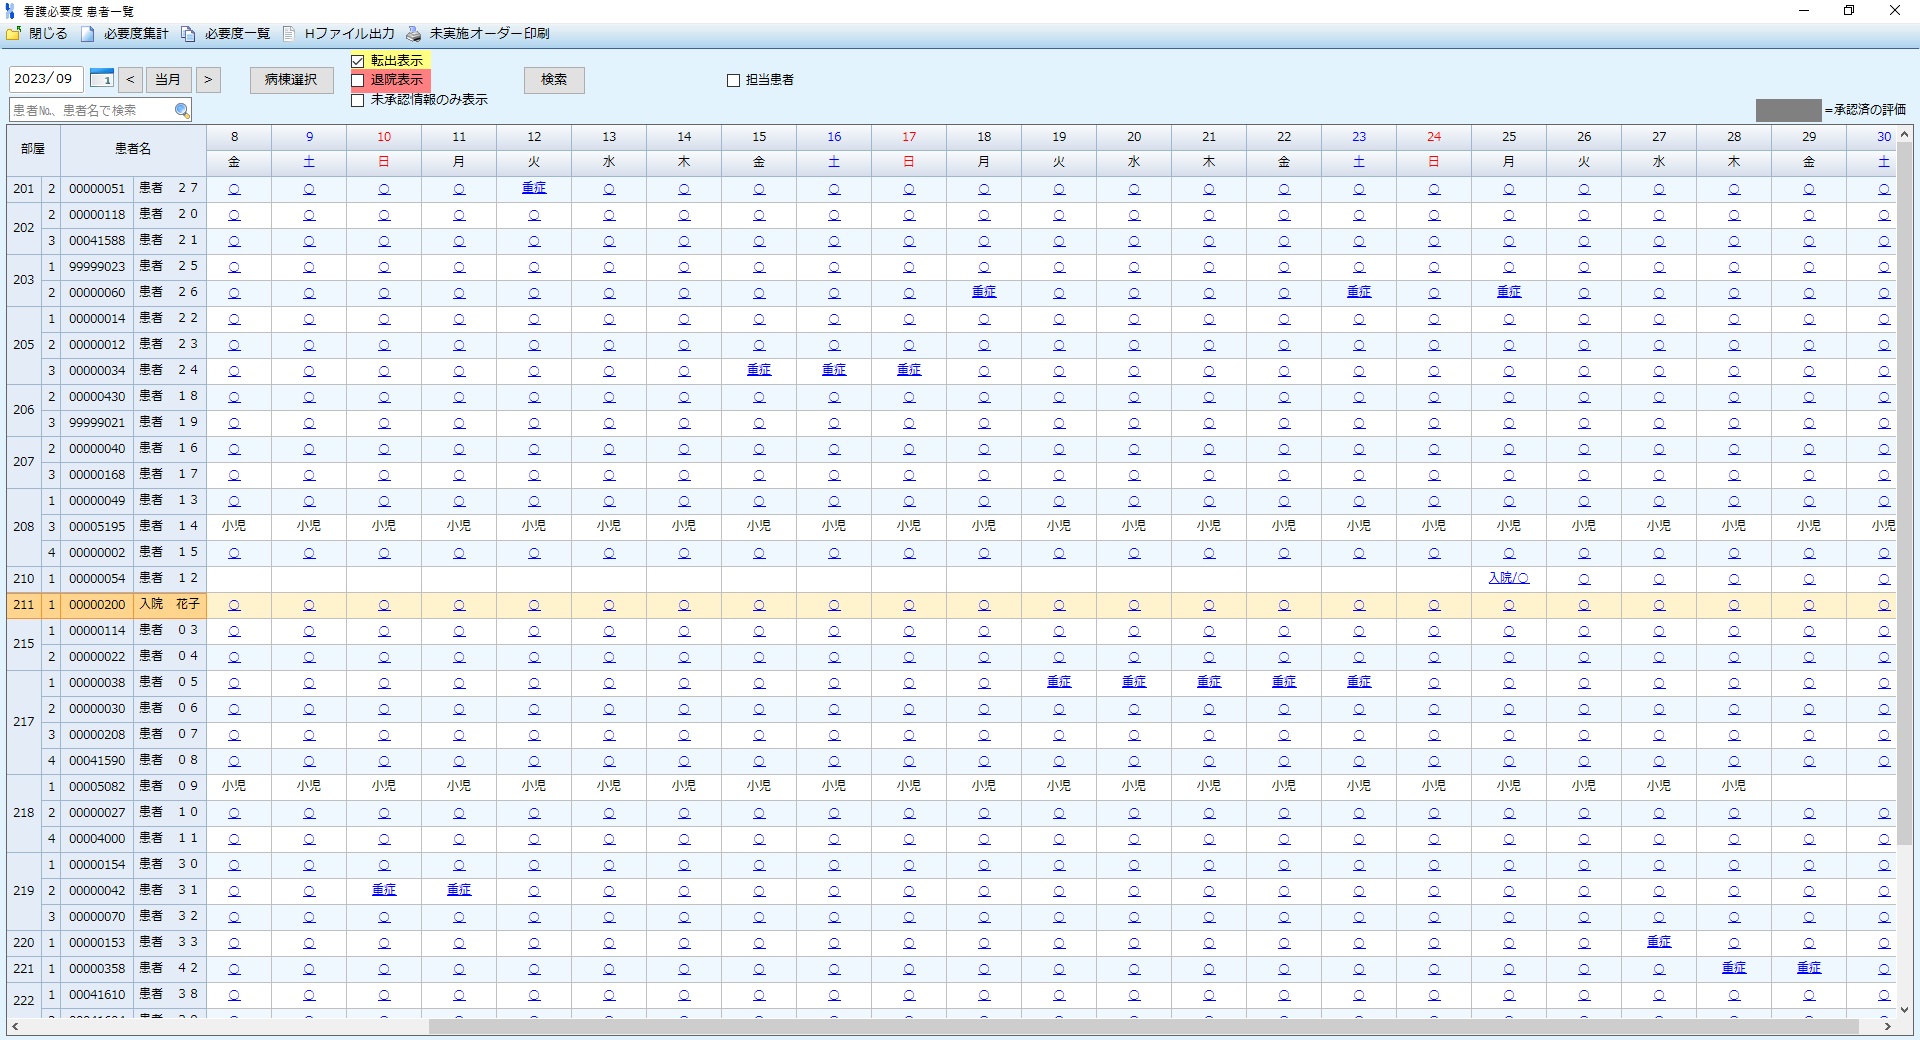
Task: Click the Hファイル出力 file icon
Action: tap(289, 34)
